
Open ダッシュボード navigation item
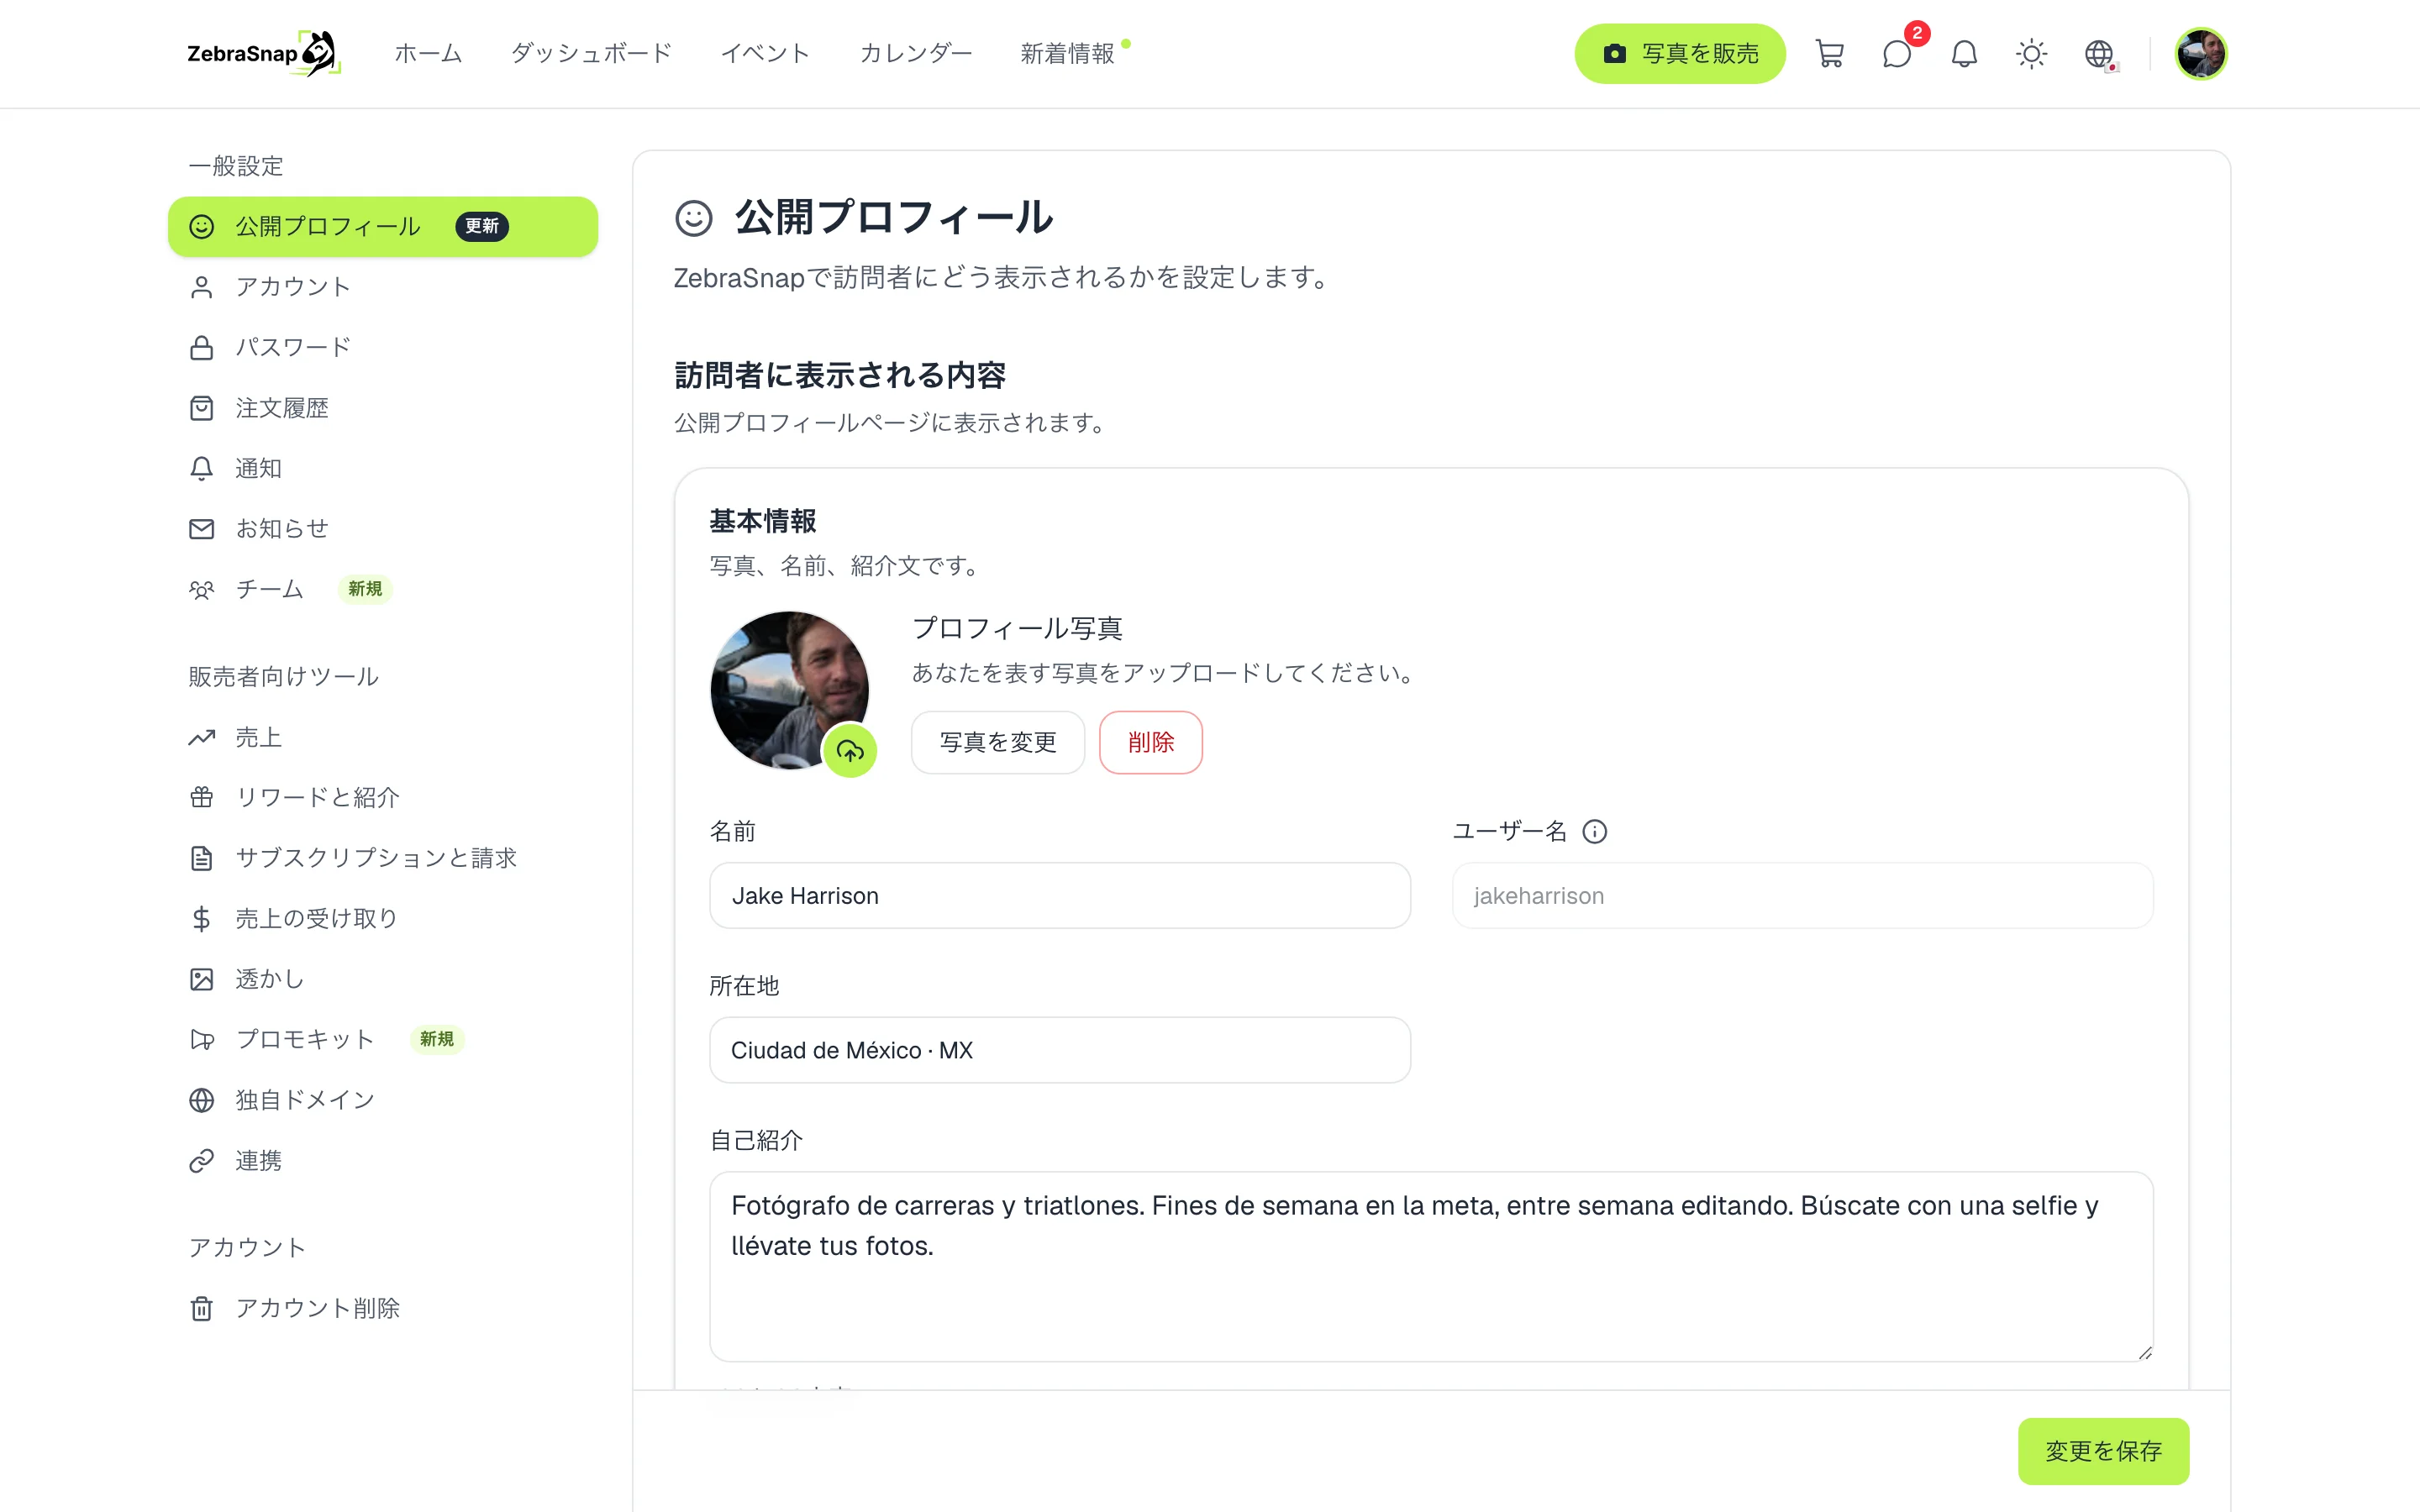pyautogui.click(x=591, y=53)
